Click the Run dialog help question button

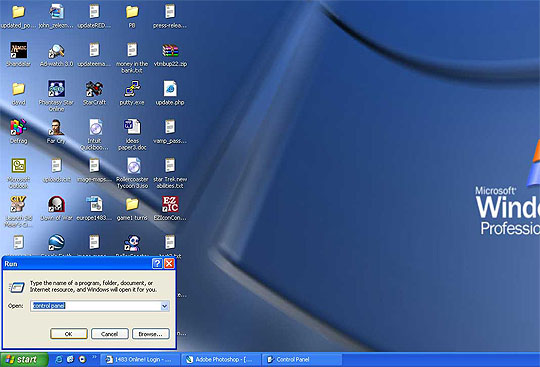[157, 264]
